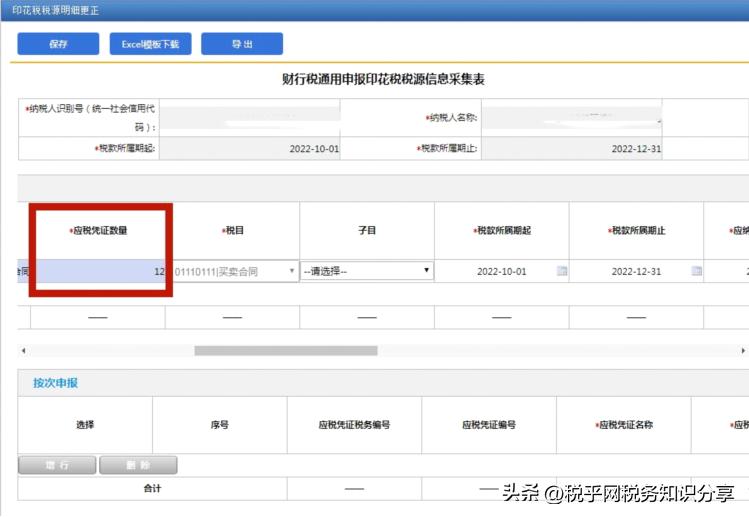Click the 导出 export button

pyautogui.click(x=242, y=44)
